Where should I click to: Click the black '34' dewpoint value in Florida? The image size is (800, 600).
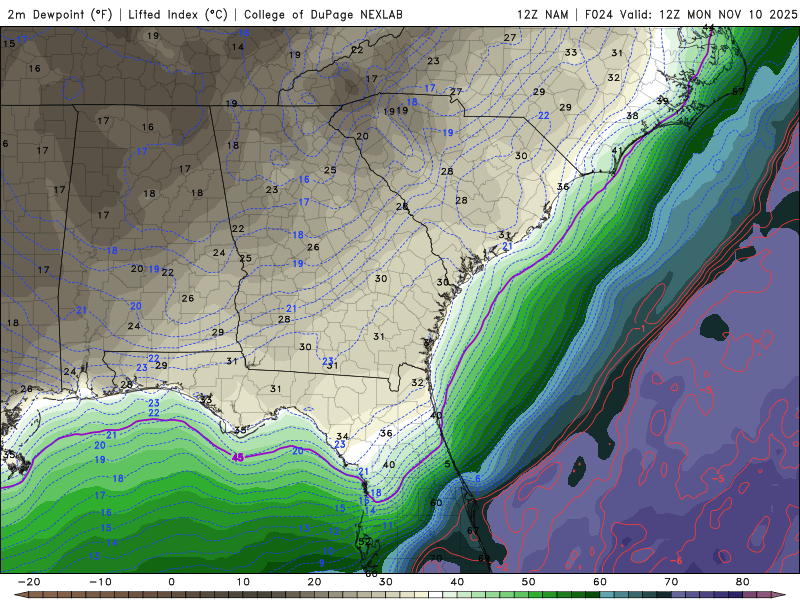pos(342,436)
